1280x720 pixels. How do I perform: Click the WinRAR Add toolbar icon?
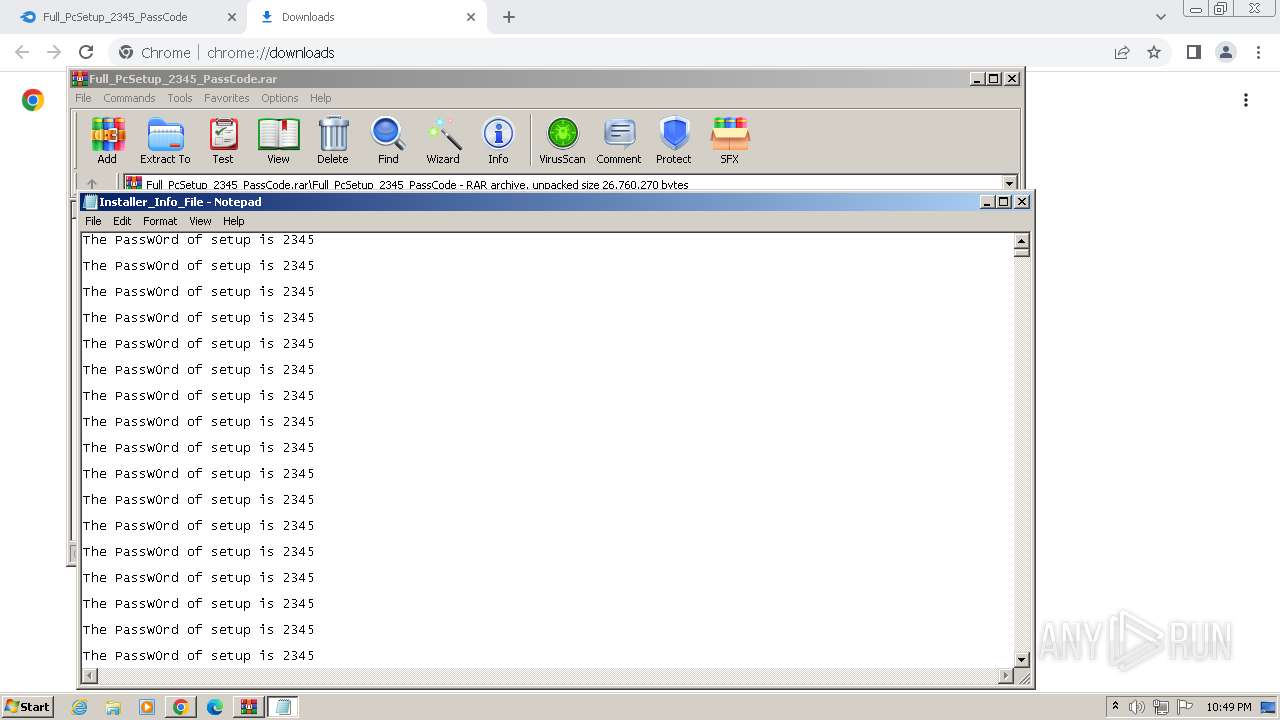click(107, 141)
